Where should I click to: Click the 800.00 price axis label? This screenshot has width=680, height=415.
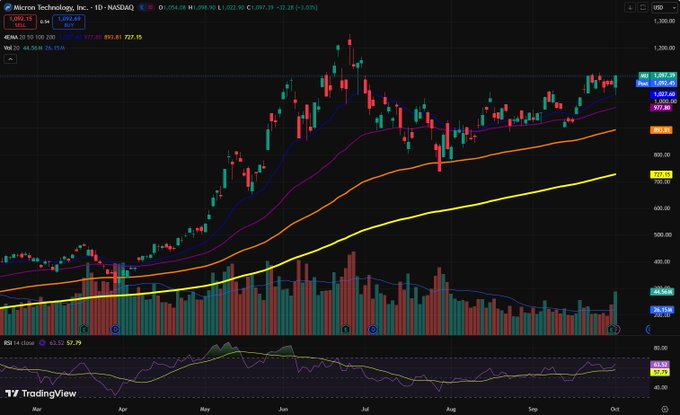[662, 155]
